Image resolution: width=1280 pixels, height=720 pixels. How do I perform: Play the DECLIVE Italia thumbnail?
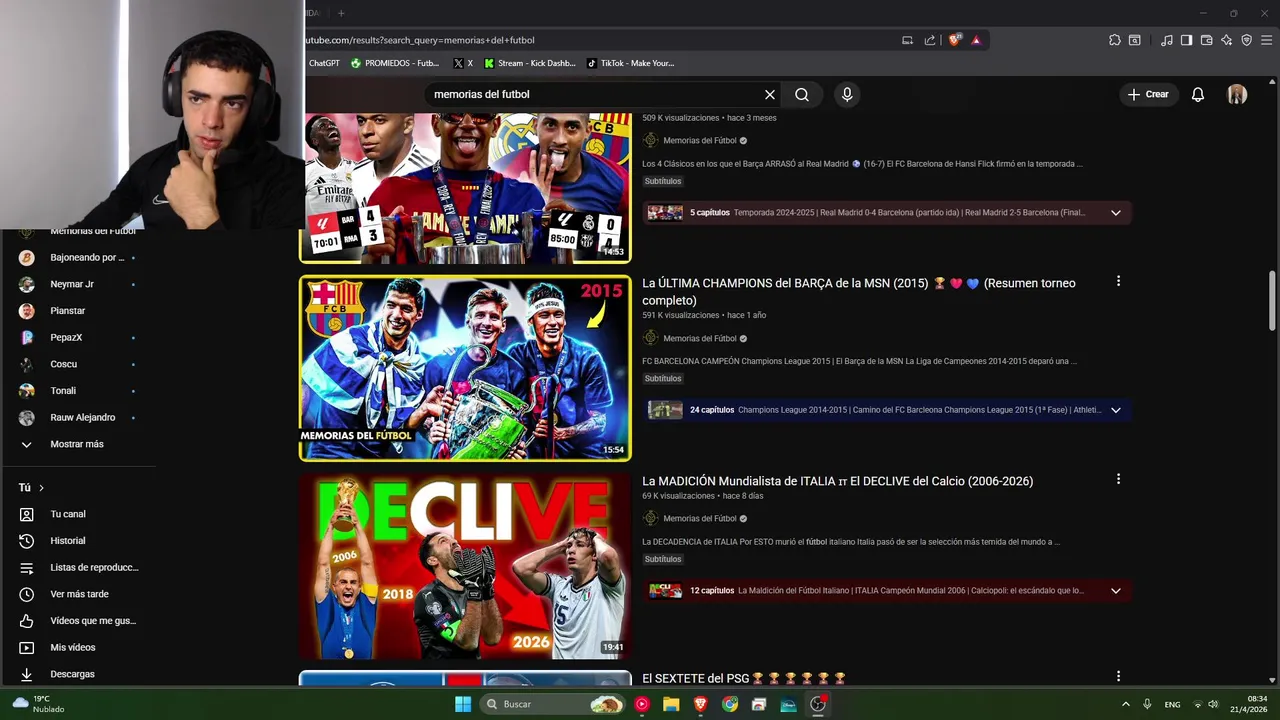(x=465, y=566)
